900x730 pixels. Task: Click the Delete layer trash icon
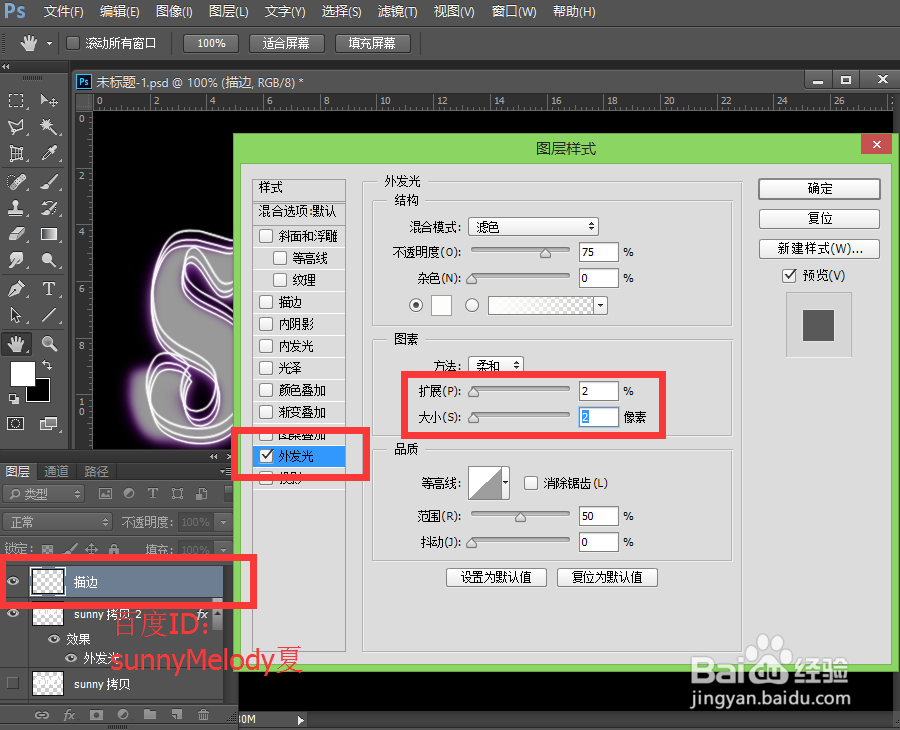[x=203, y=715]
